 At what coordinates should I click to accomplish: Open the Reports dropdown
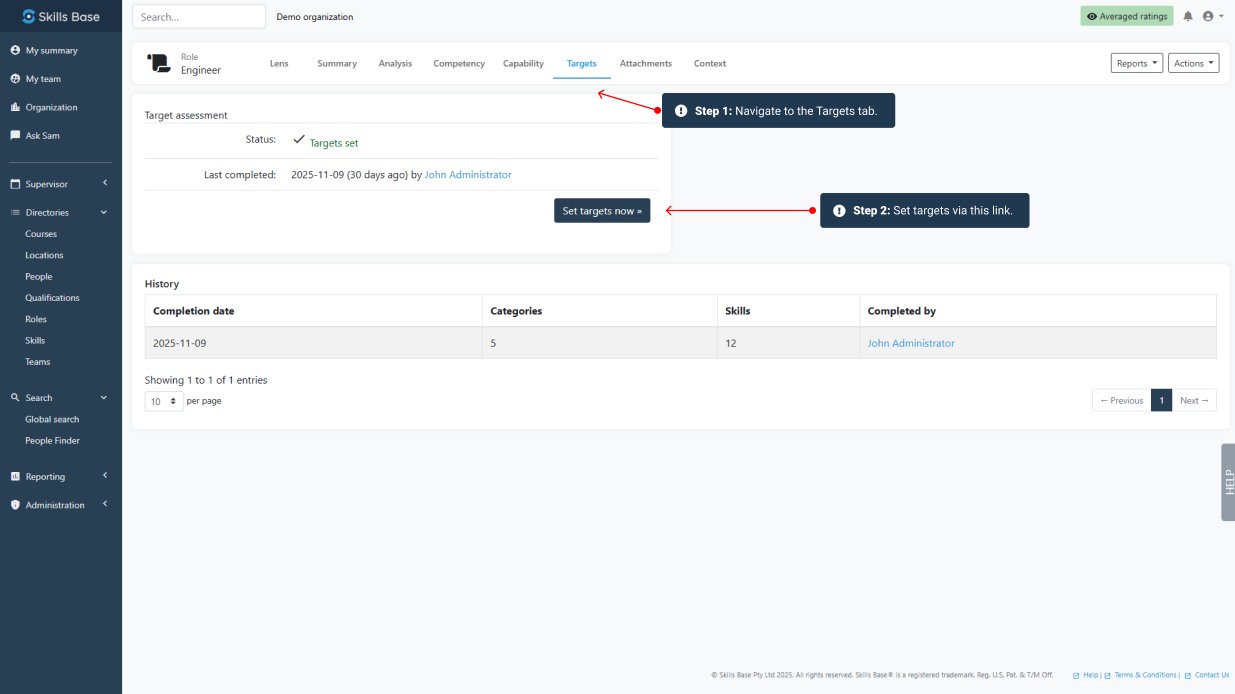pyautogui.click(x=1136, y=63)
